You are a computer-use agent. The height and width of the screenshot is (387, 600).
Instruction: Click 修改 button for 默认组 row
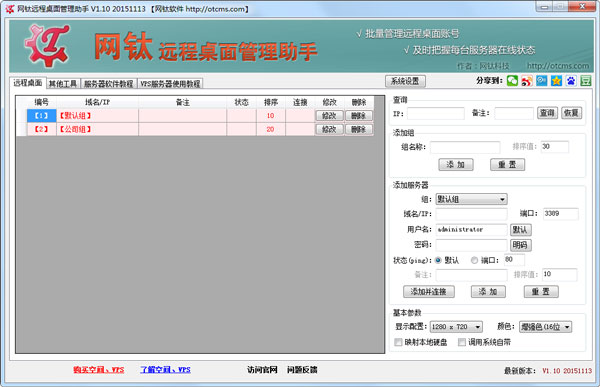coord(329,116)
